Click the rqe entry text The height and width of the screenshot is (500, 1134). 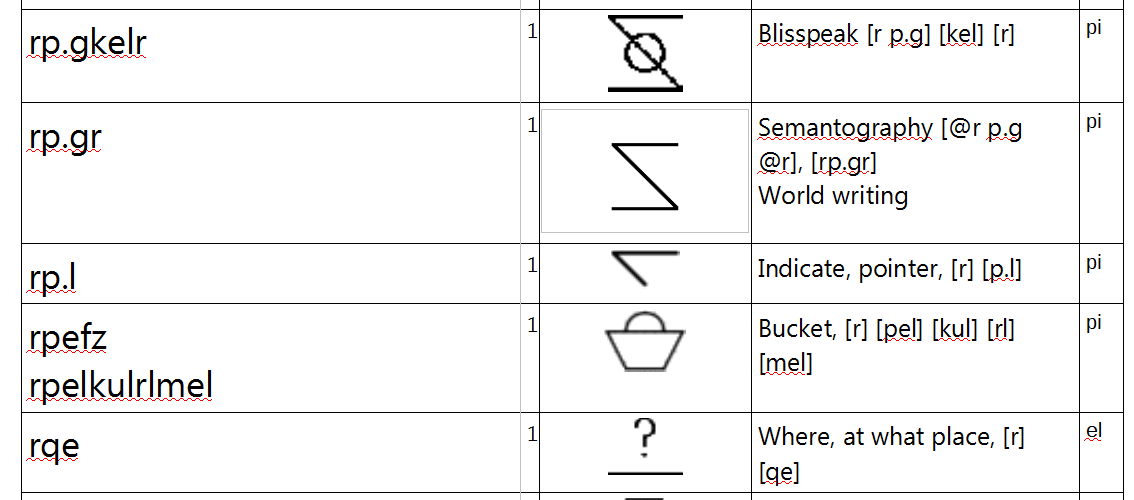tap(54, 446)
